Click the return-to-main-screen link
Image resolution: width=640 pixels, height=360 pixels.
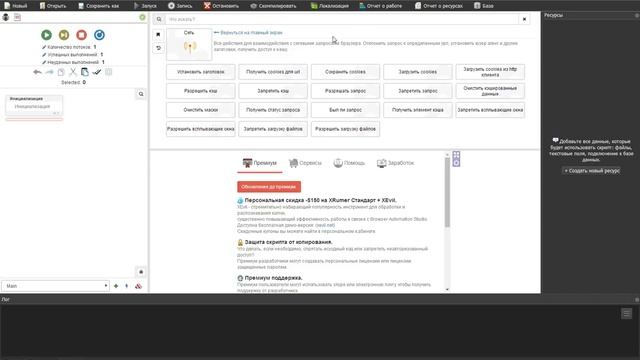click(248, 33)
